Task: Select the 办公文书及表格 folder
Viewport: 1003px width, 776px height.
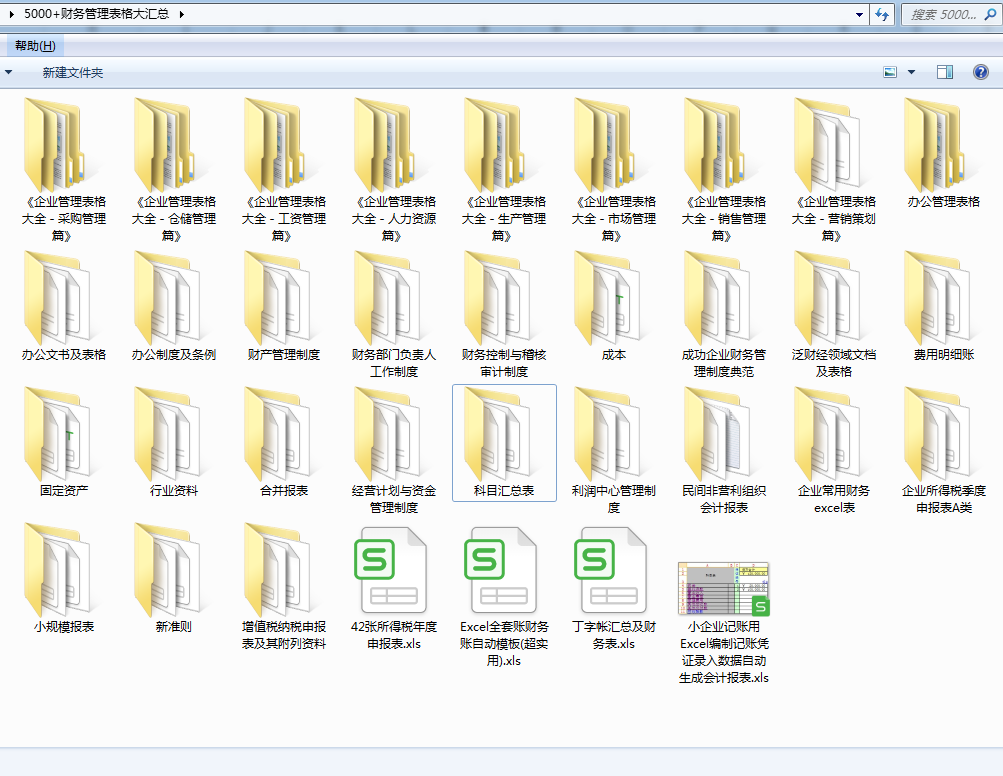Action: (x=63, y=307)
